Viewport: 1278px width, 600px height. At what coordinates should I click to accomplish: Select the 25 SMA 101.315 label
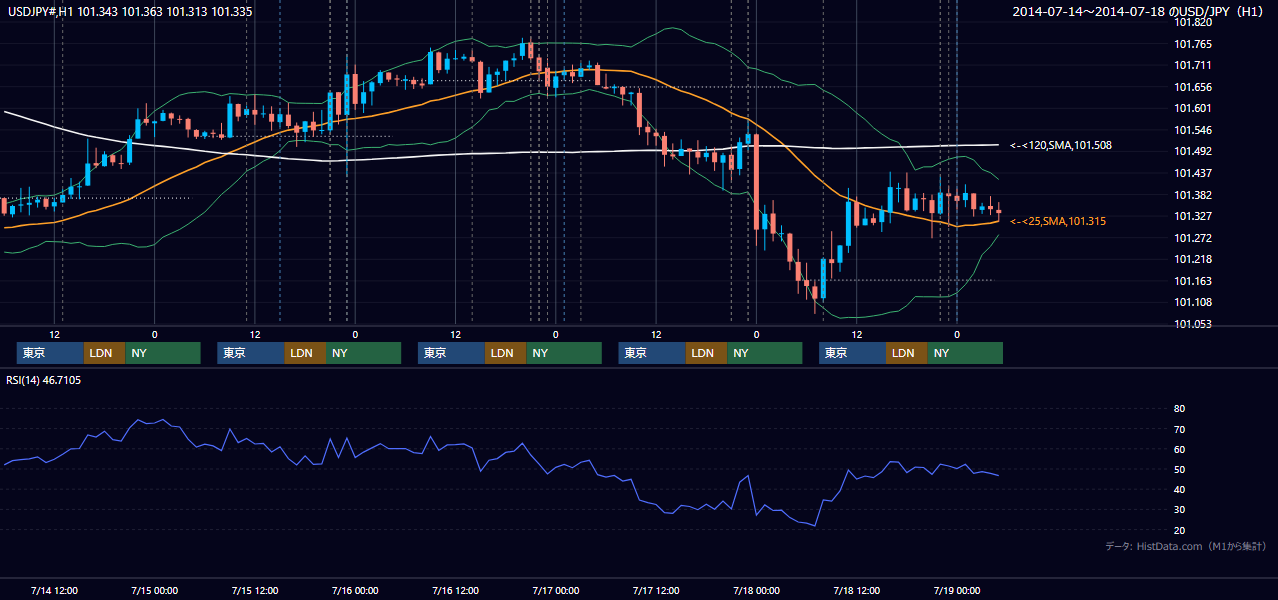(1058, 221)
